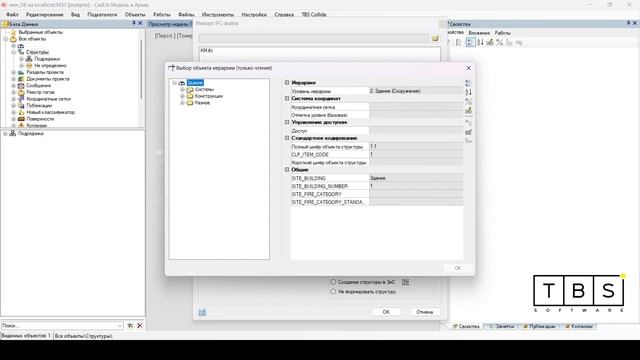Click filter icon beside the Поиск field
Viewport: 640px width, 360px height.
pyautogui.click(x=130, y=326)
